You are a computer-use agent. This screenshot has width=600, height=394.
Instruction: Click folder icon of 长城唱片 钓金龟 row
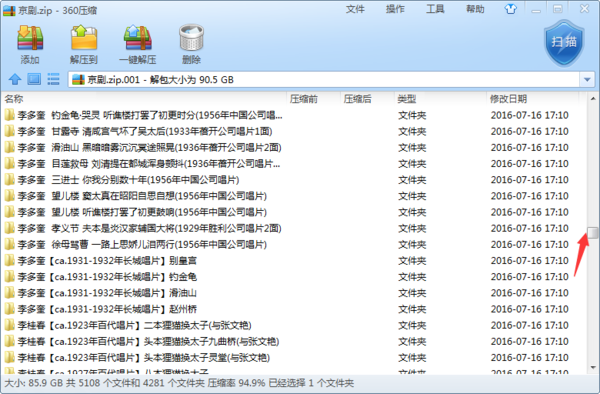[10, 277]
